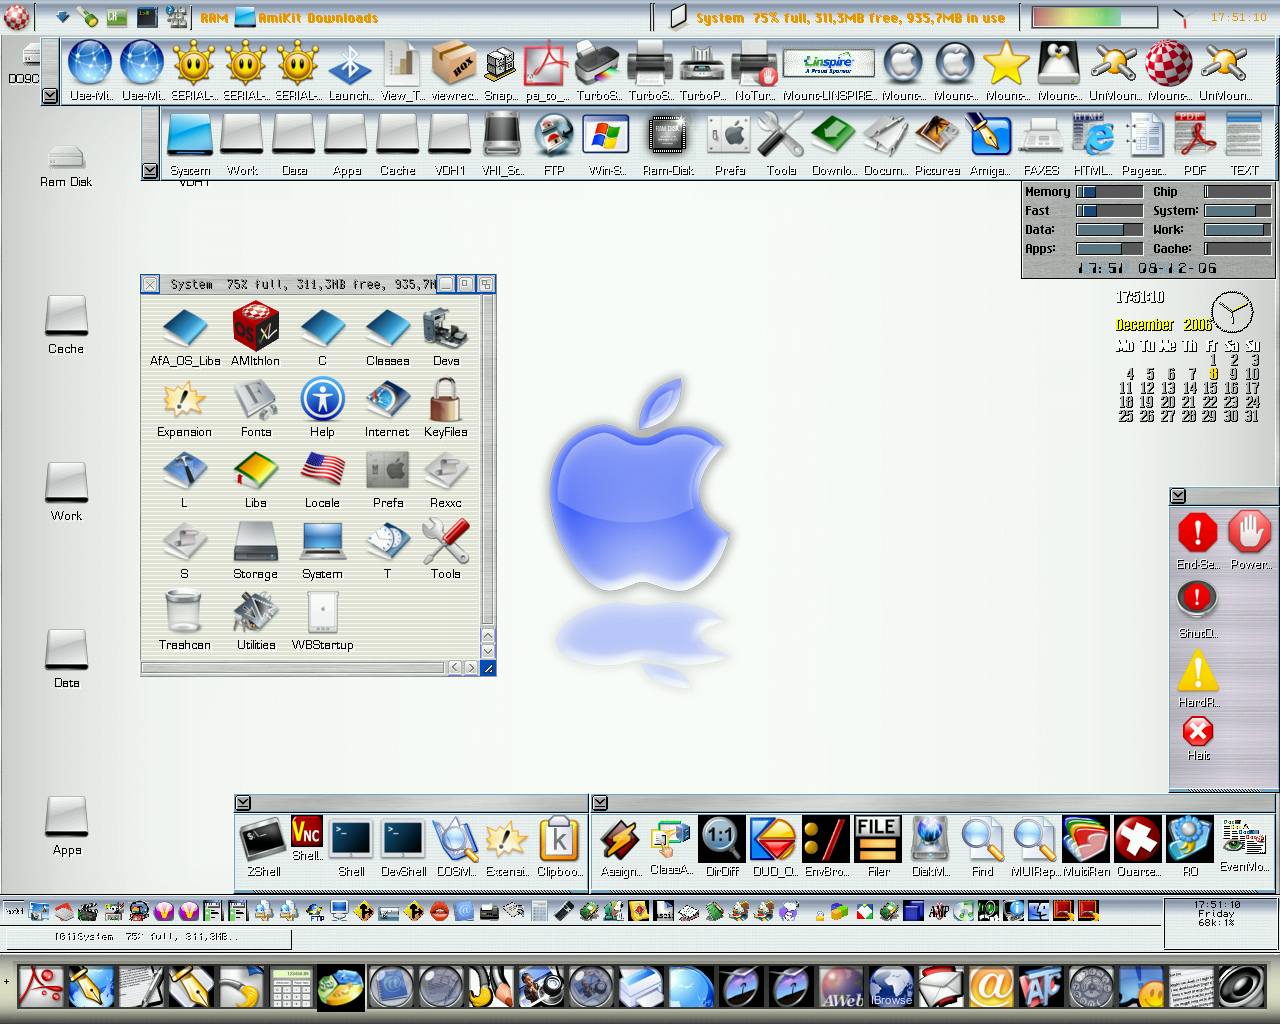This screenshot has height=1024, width=1280.
Task: Collapse the shell dock arrow
Action: (x=243, y=803)
